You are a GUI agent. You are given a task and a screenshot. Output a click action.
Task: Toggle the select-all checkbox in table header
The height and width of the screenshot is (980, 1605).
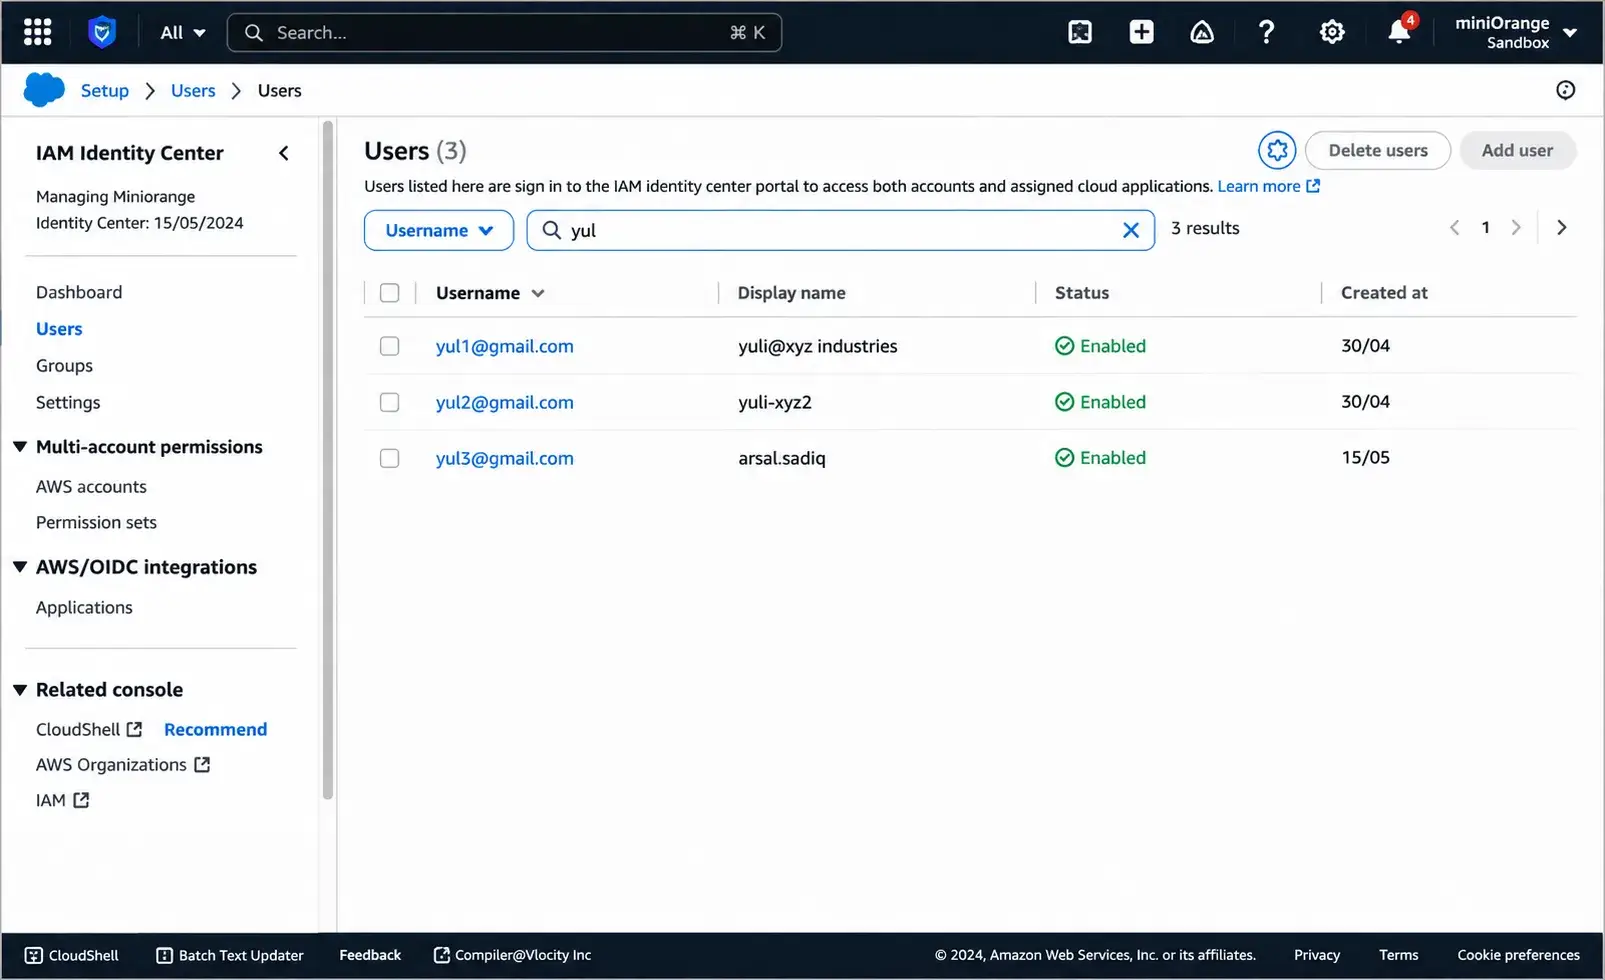tap(390, 293)
